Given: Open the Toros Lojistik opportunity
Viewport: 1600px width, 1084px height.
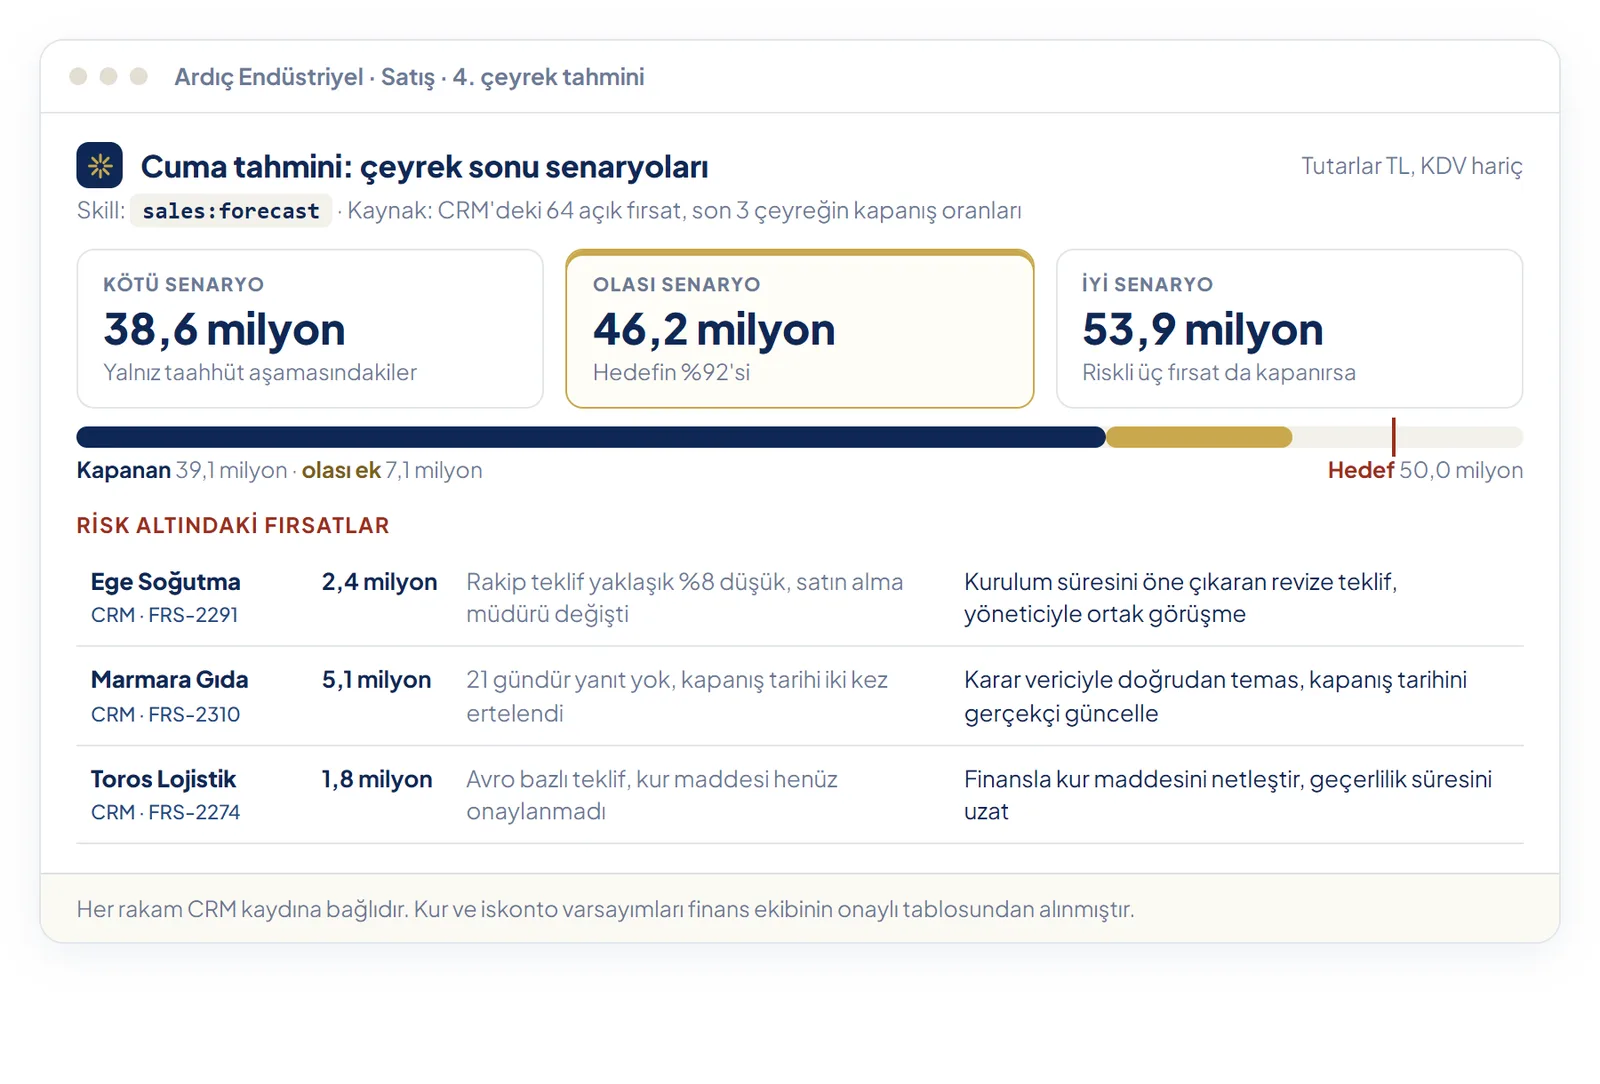Looking at the screenshot, I should [x=164, y=779].
